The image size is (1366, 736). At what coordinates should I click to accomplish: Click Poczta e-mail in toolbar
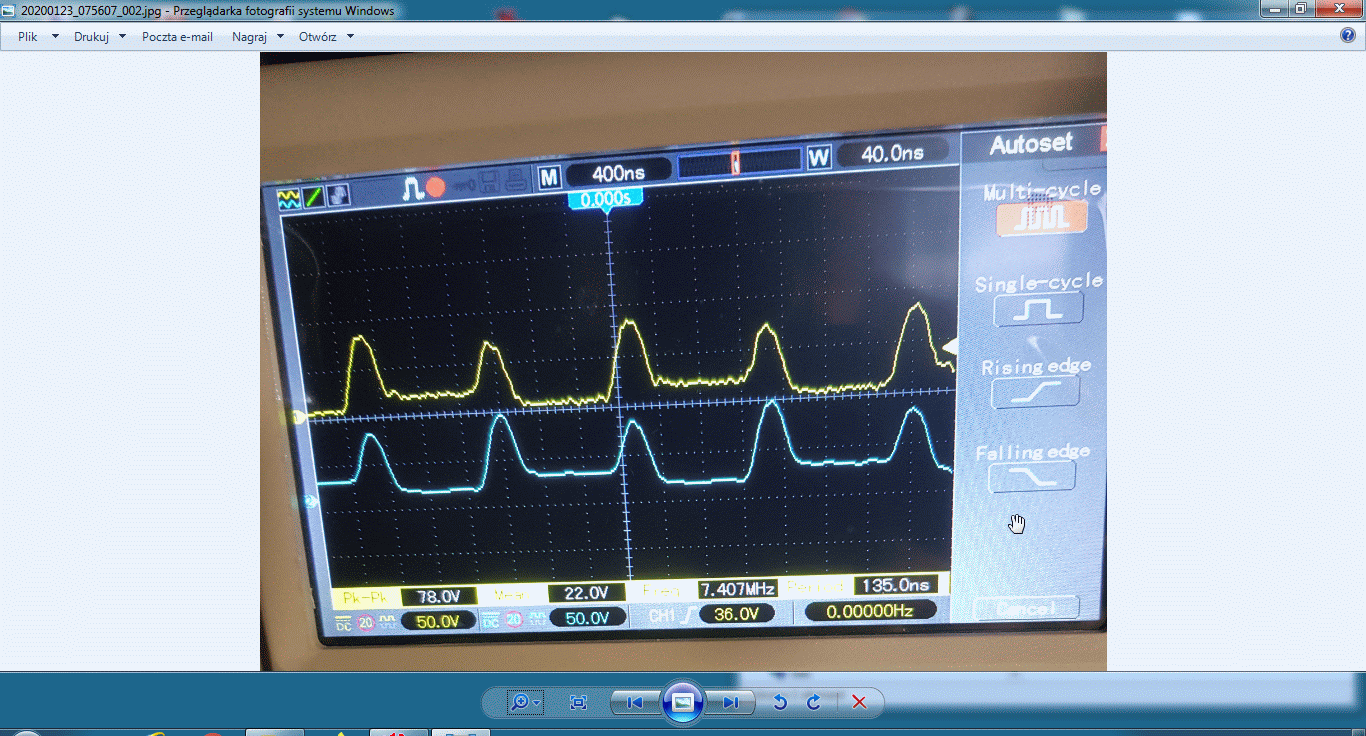point(177,37)
